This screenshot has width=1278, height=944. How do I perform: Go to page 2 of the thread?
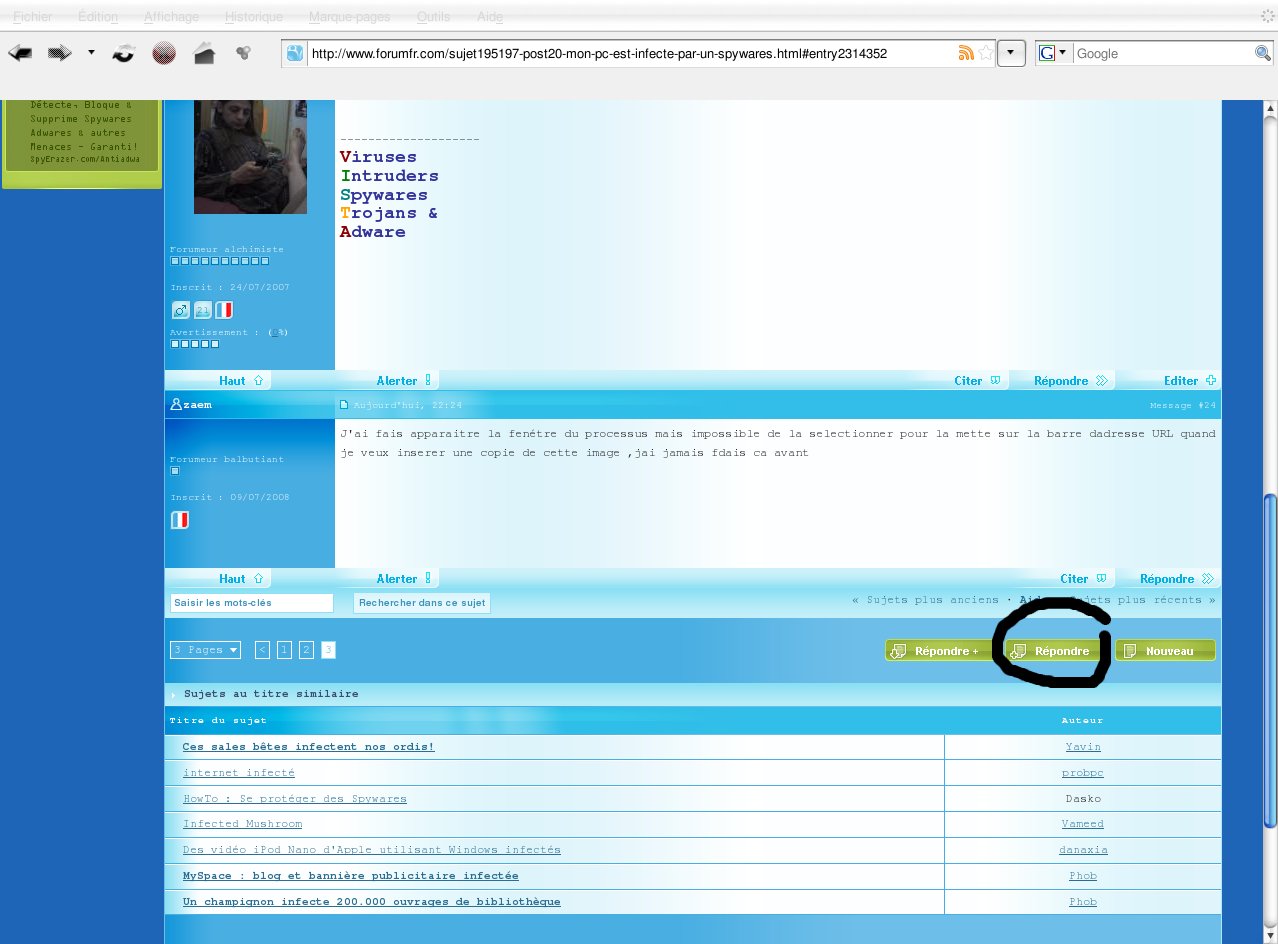(x=307, y=650)
